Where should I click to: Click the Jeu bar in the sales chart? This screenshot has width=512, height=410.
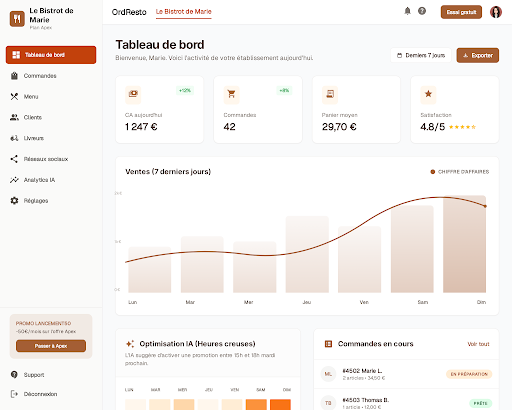307,254
